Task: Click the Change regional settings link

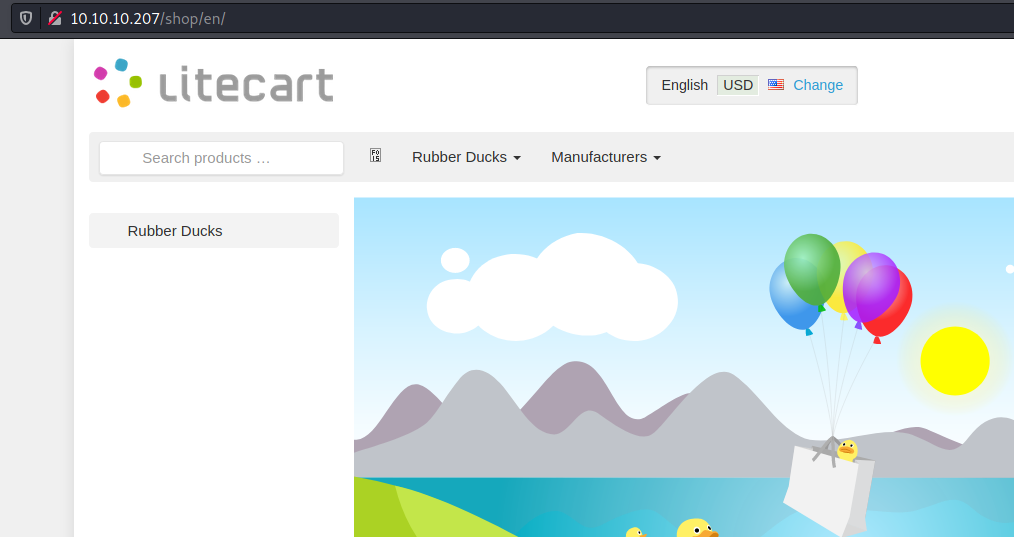Action: tap(818, 85)
